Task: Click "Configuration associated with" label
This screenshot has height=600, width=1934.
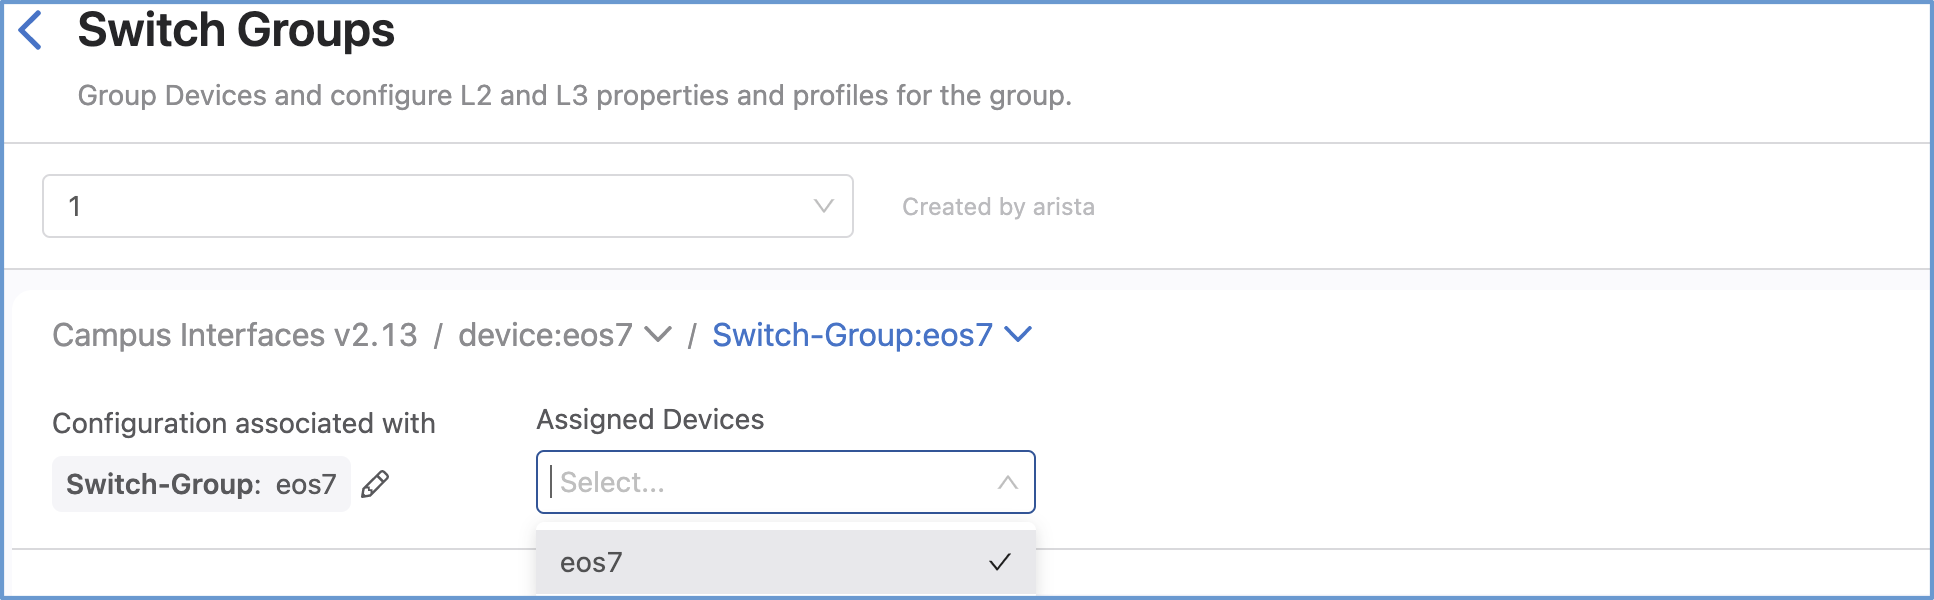Action: pyautogui.click(x=243, y=423)
